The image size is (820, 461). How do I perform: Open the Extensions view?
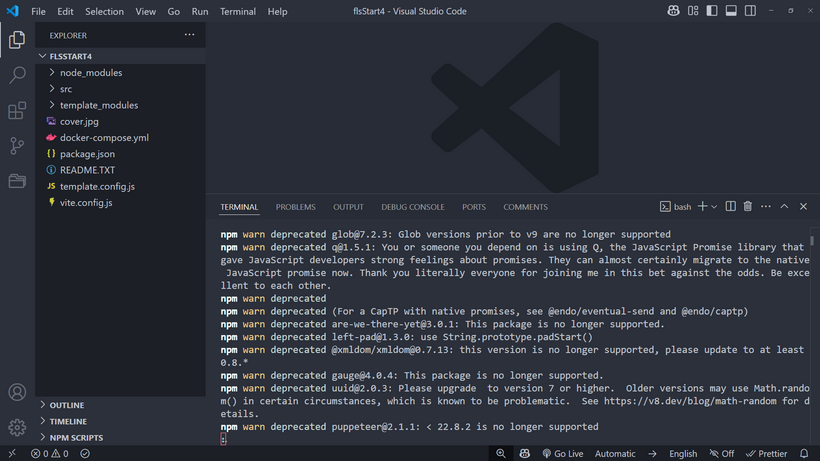[17, 111]
